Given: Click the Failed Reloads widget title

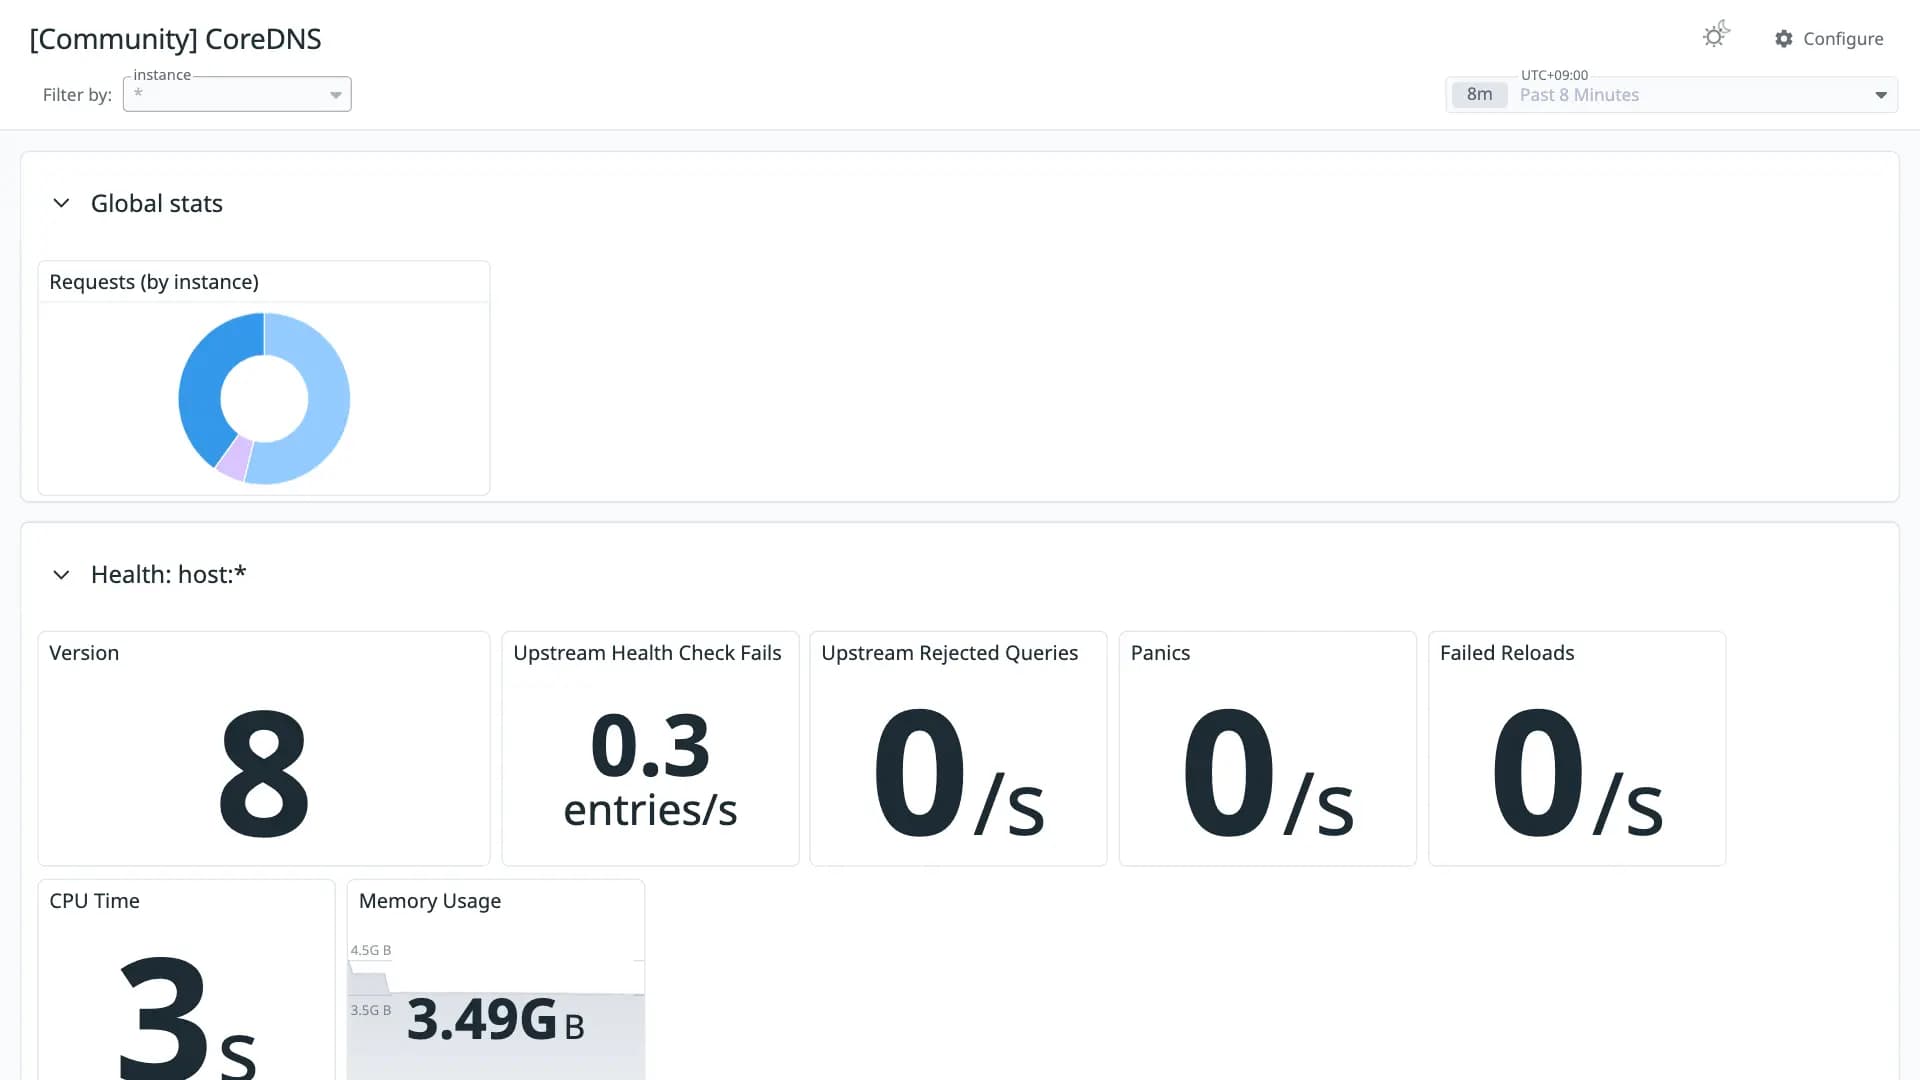Looking at the screenshot, I should (x=1507, y=653).
